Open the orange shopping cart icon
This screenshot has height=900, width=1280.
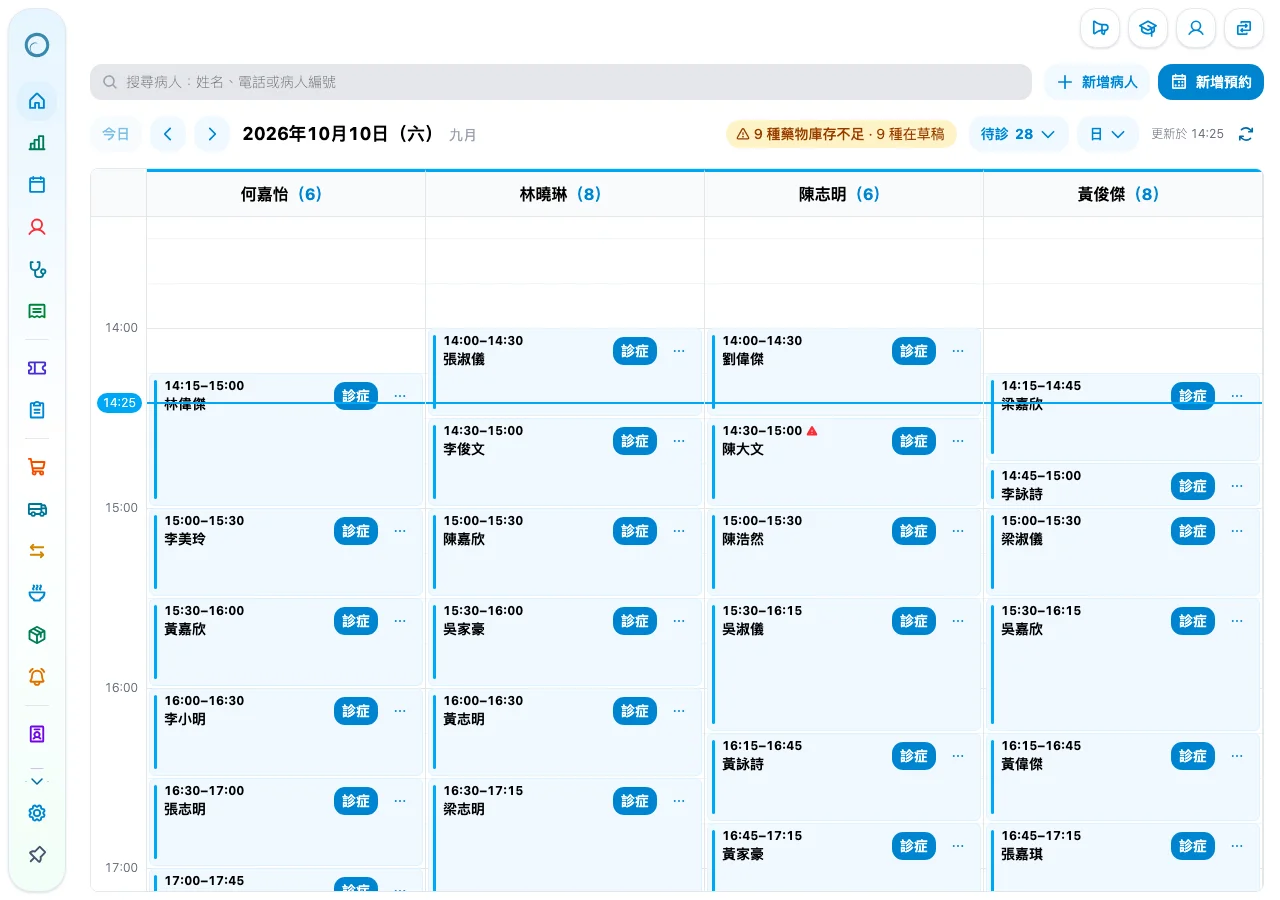(37, 467)
